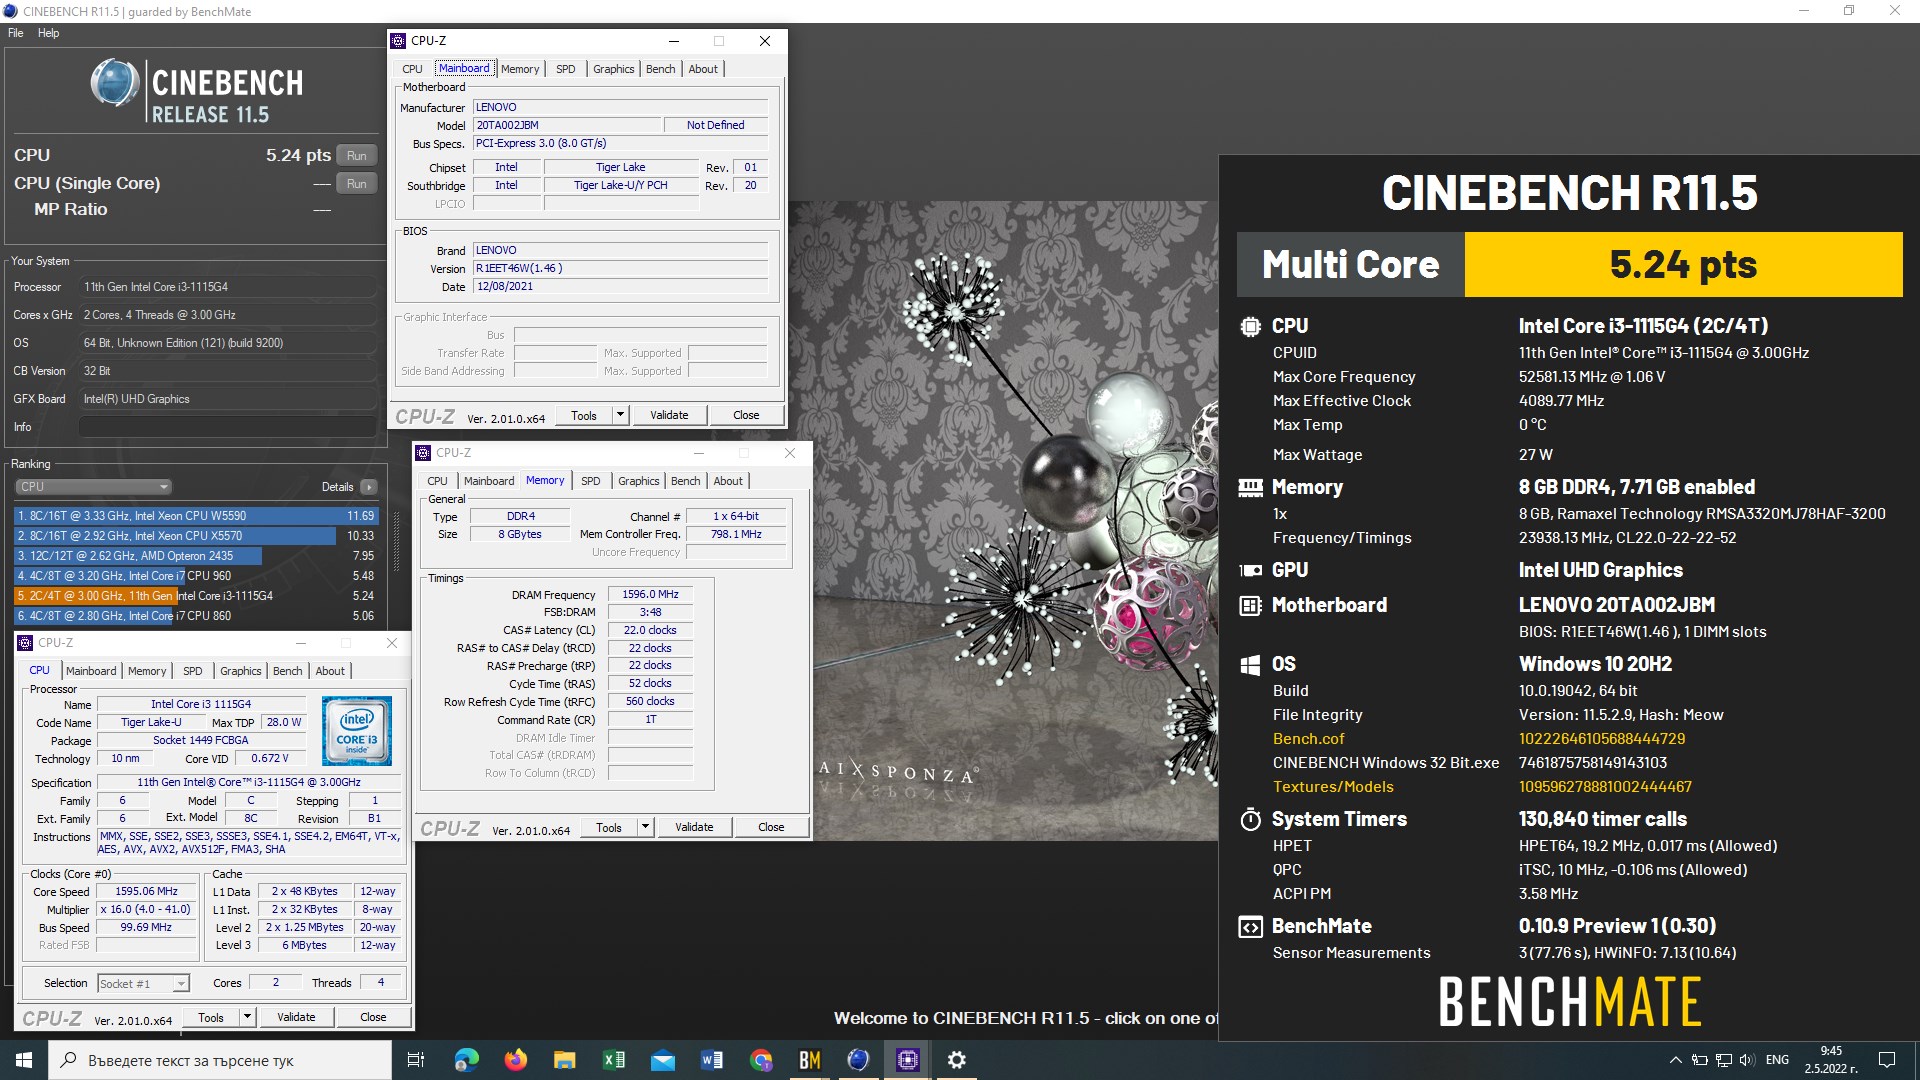This screenshot has width=1920, height=1080.
Task: Click the CPU chip icon in BenchMate panel
Action: (1250, 326)
